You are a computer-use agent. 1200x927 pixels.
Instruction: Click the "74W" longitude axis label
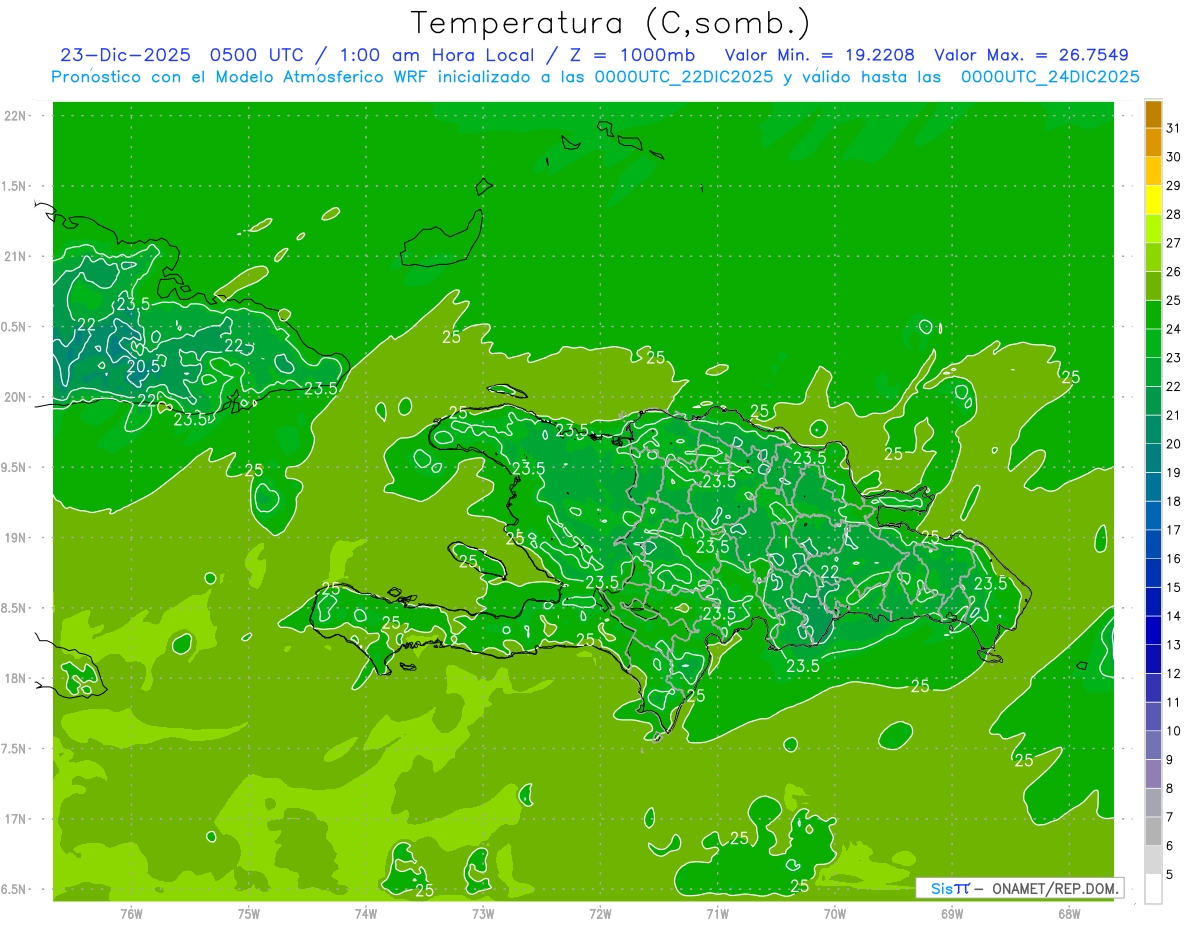365,914
